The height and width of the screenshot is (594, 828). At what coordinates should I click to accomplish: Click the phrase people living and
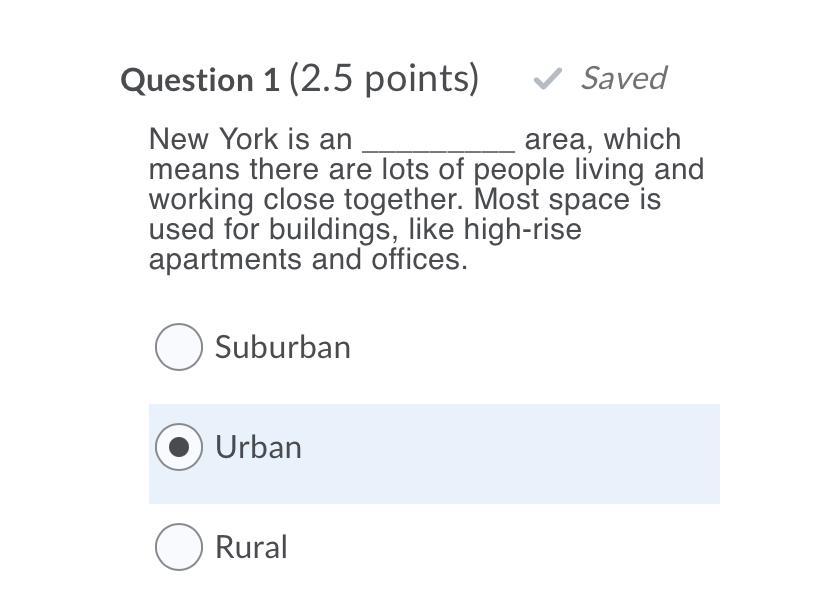(x=588, y=169)
